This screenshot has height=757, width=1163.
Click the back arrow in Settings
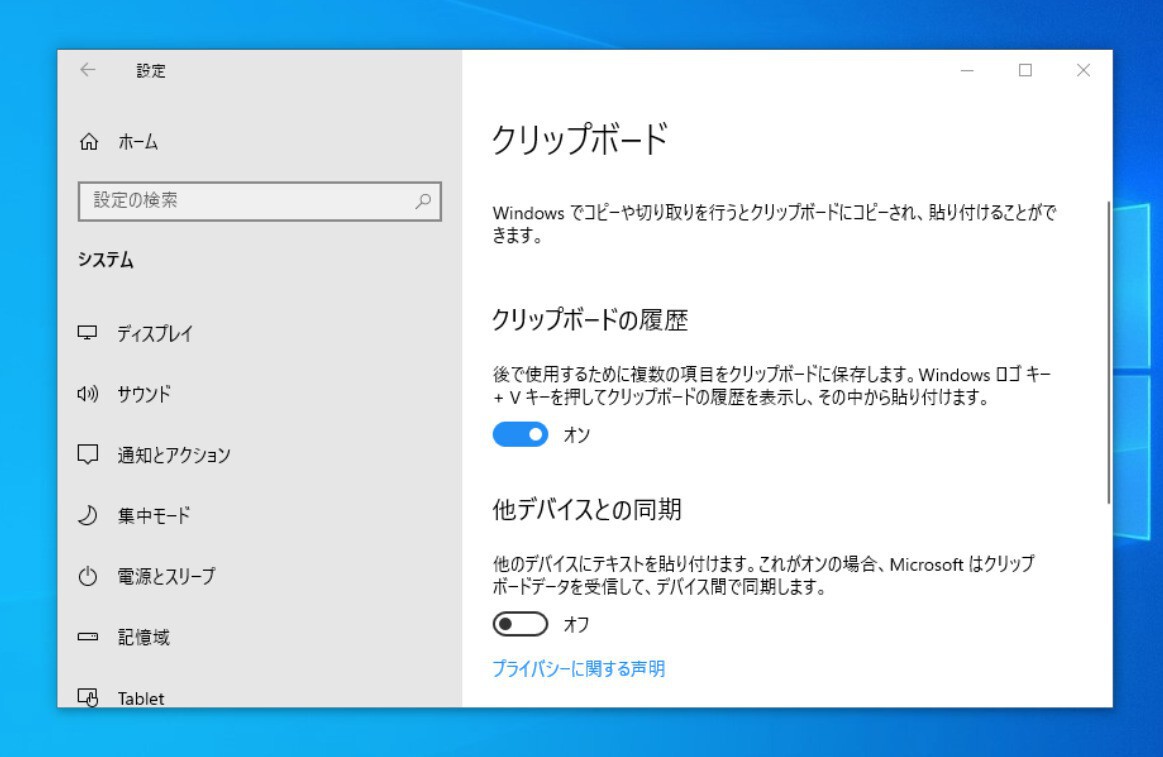pos(88,70)
